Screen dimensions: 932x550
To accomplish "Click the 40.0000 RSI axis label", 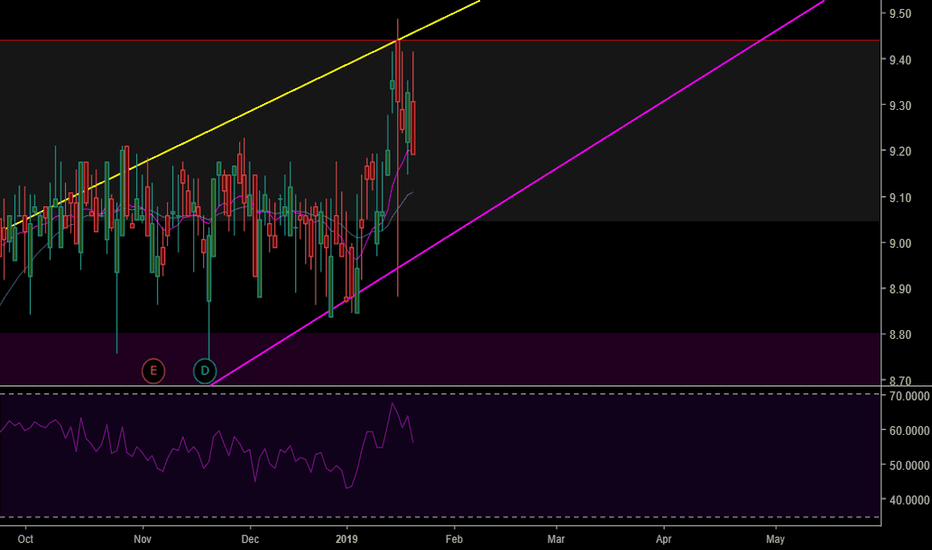I will [x=909, y=500].
